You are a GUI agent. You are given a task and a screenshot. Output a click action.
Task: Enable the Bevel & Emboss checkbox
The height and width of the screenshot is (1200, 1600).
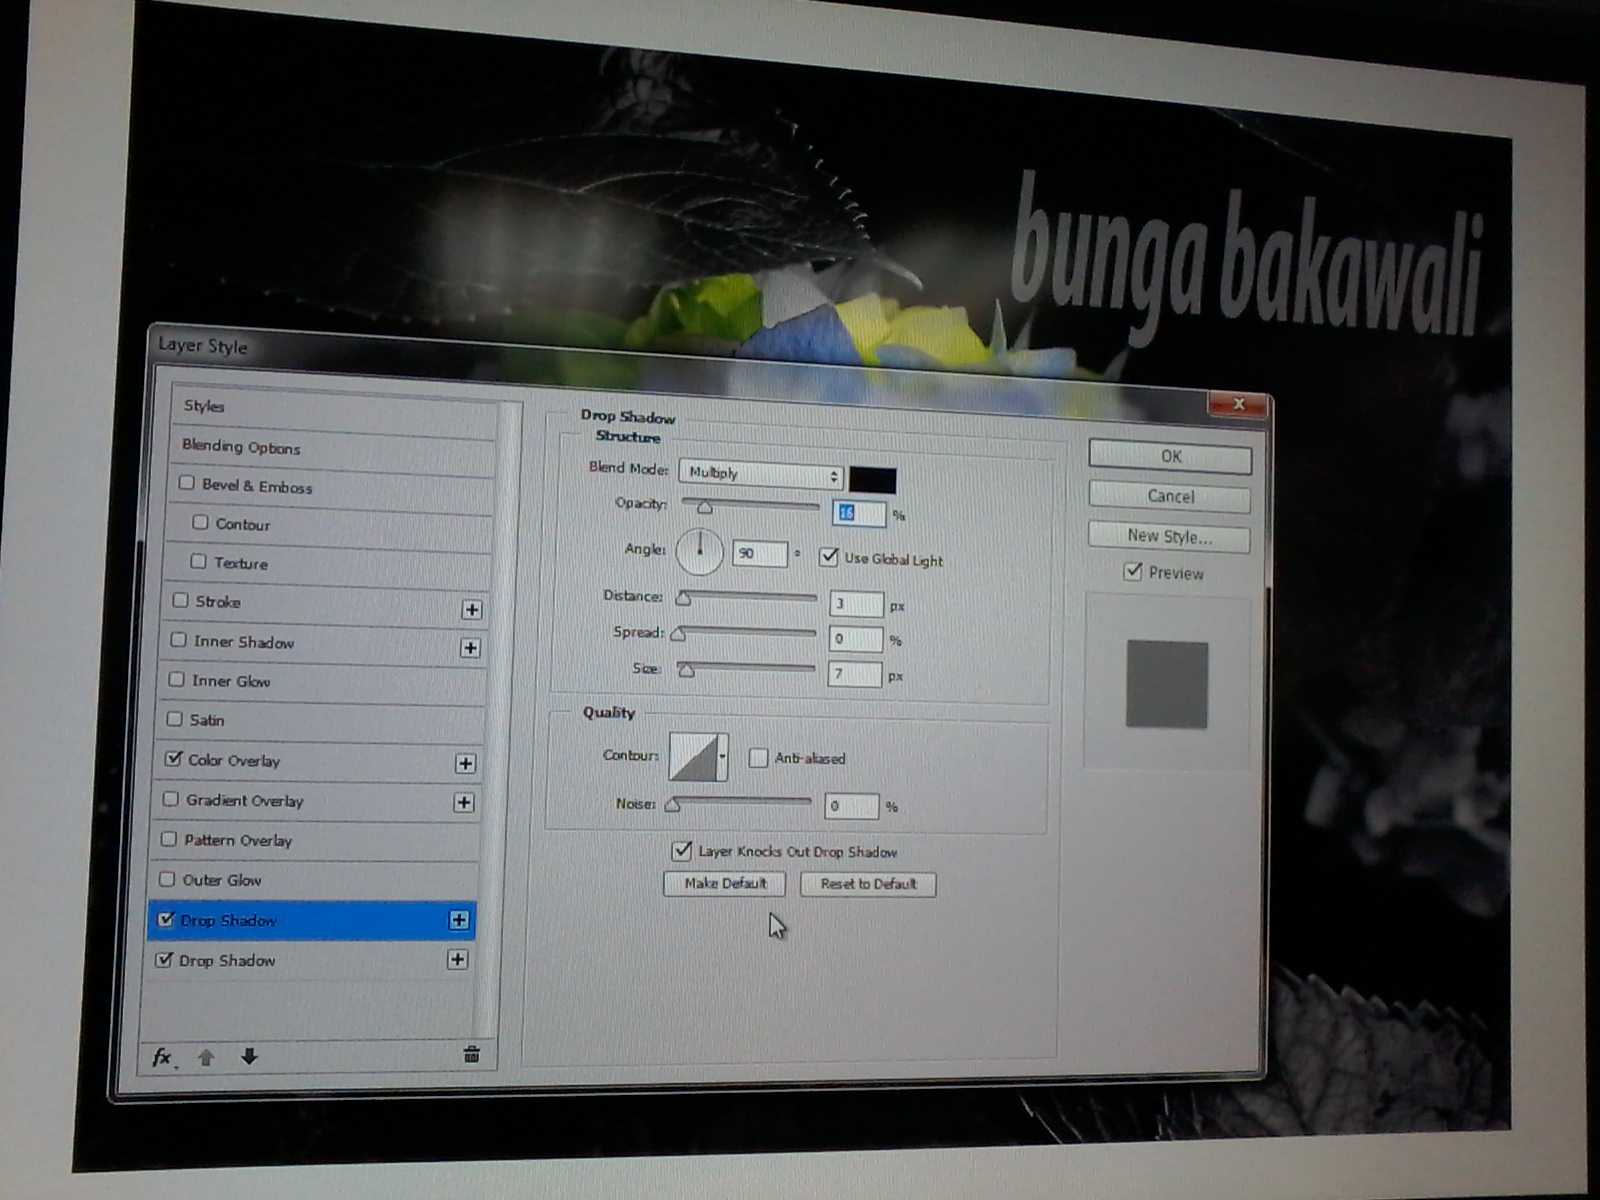187,483
